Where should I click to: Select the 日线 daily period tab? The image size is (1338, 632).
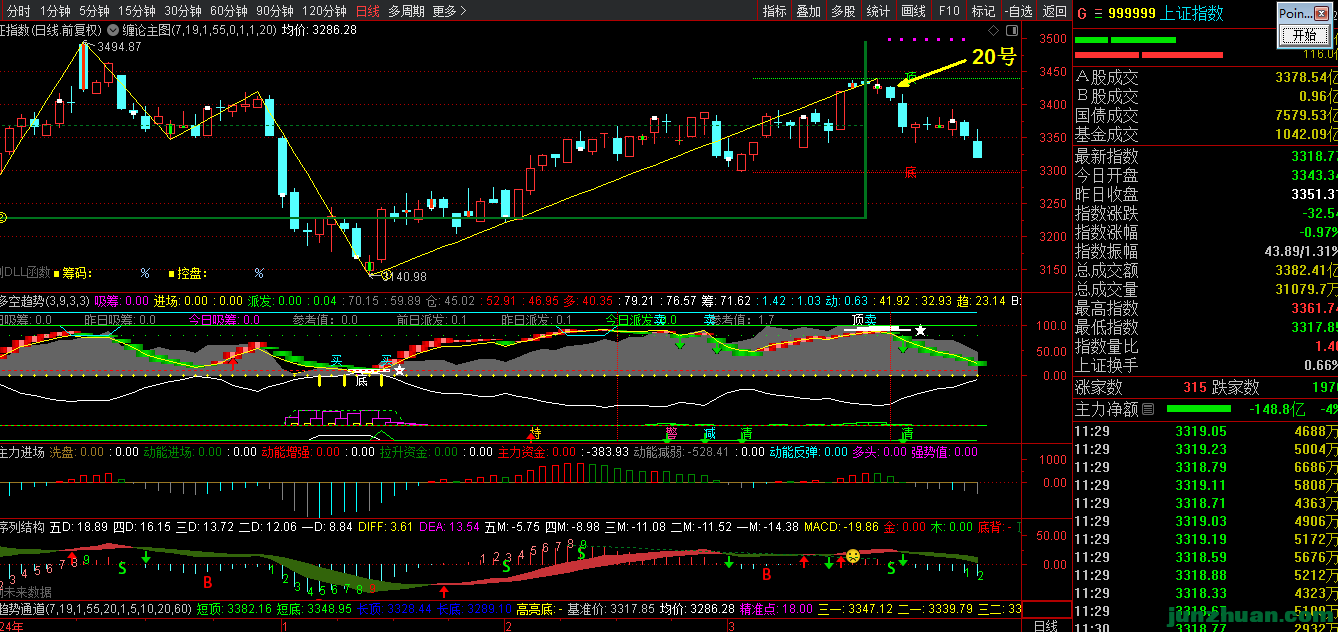[368, 11]
